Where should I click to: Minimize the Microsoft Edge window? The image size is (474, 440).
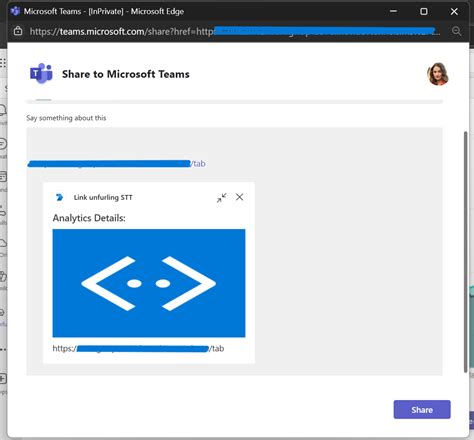click(393, 11)
